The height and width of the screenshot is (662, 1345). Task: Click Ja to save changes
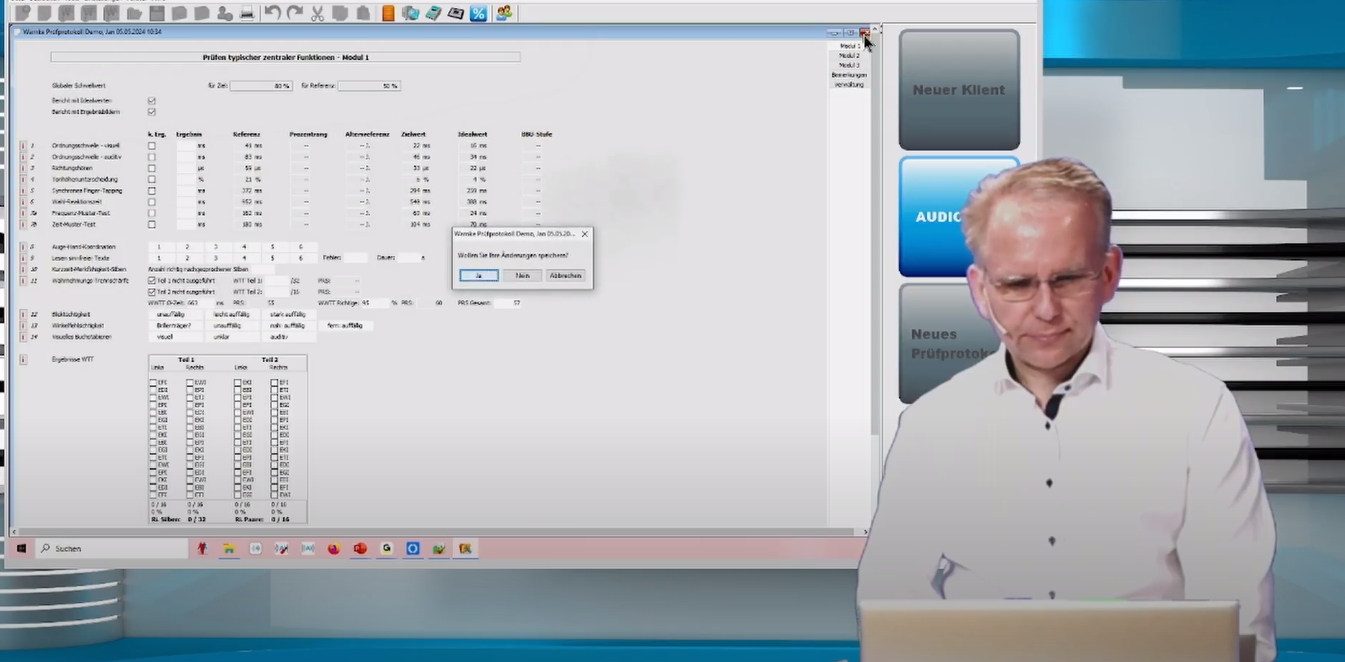[479, 275]
